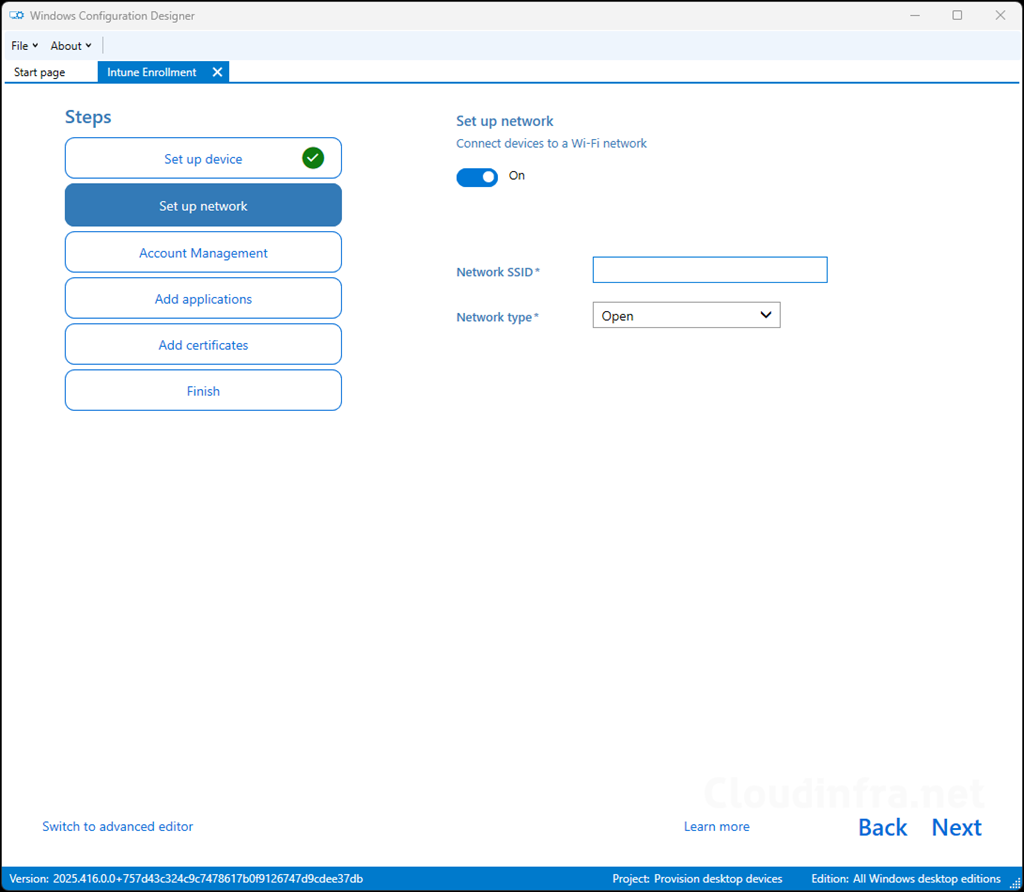Viewport: 1024px width, 892px height.
Task: Open the Add certificates step
Action: (203, 344)
